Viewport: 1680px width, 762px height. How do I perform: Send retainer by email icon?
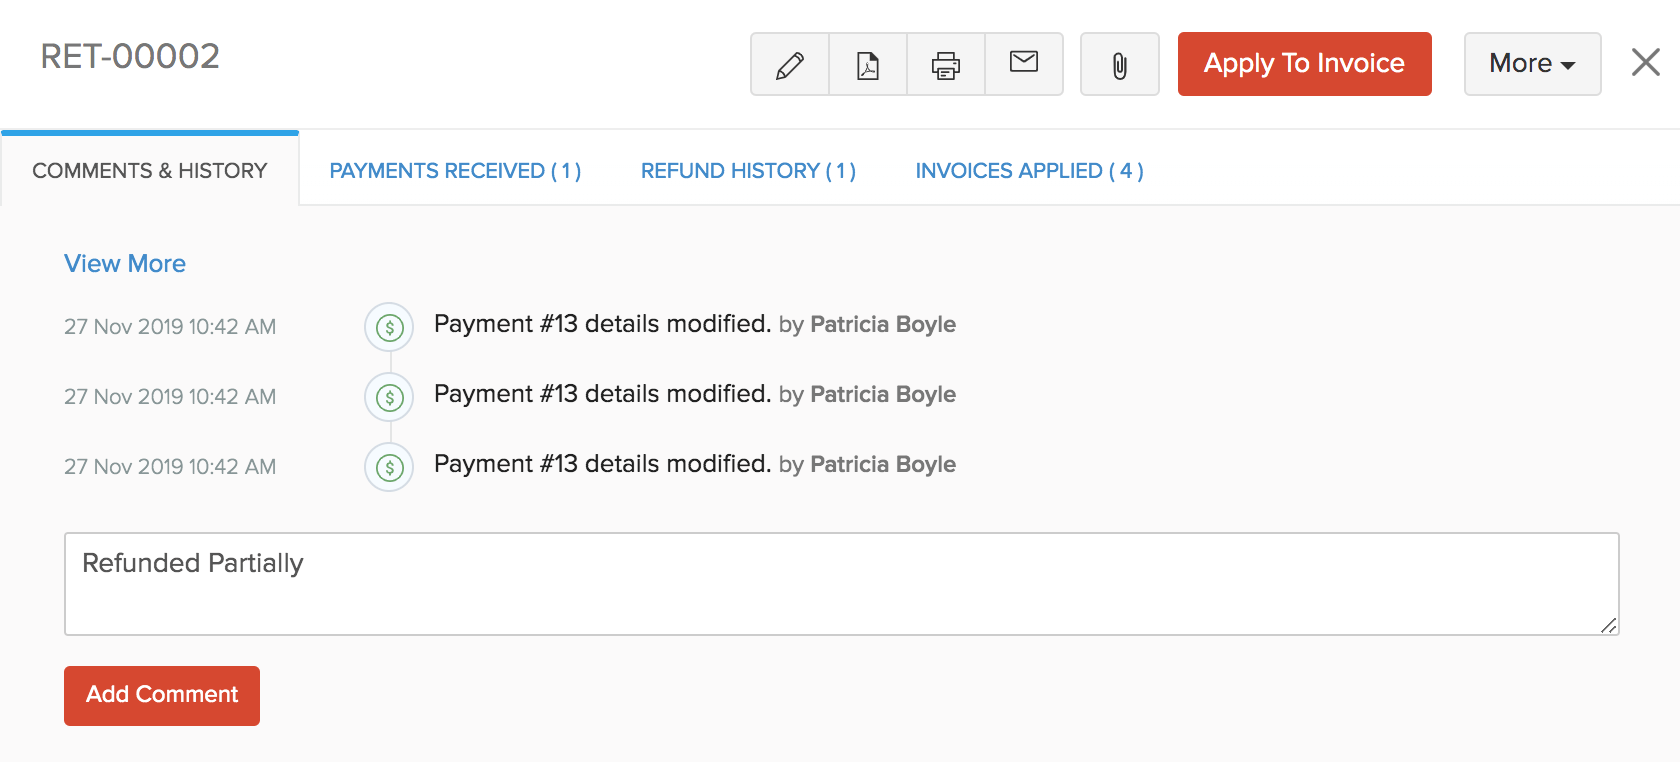[1024, 63]
